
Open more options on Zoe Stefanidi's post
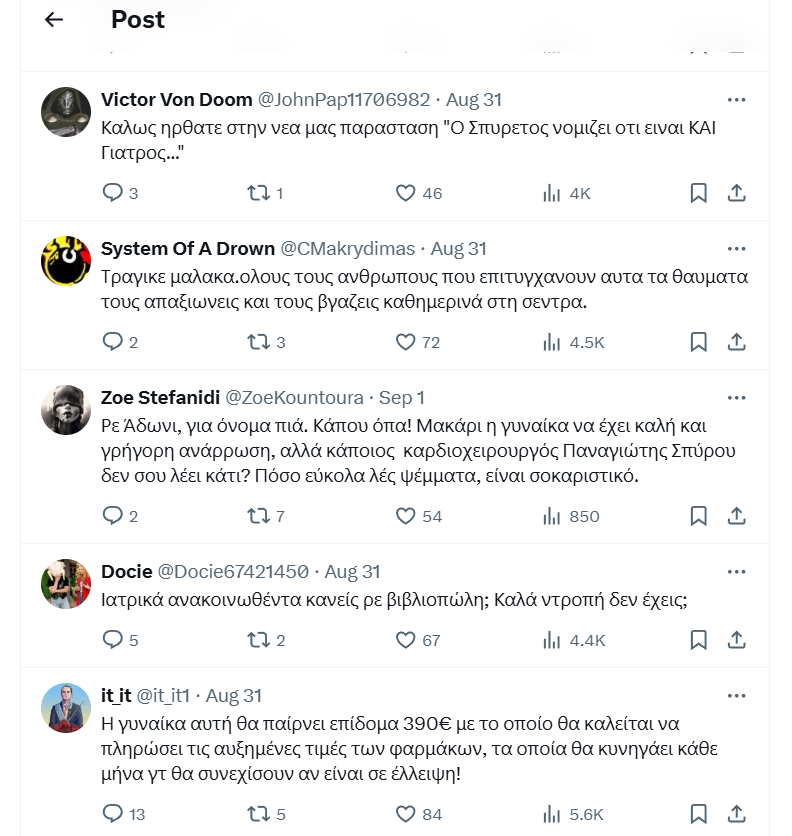[x=736, y=397]
